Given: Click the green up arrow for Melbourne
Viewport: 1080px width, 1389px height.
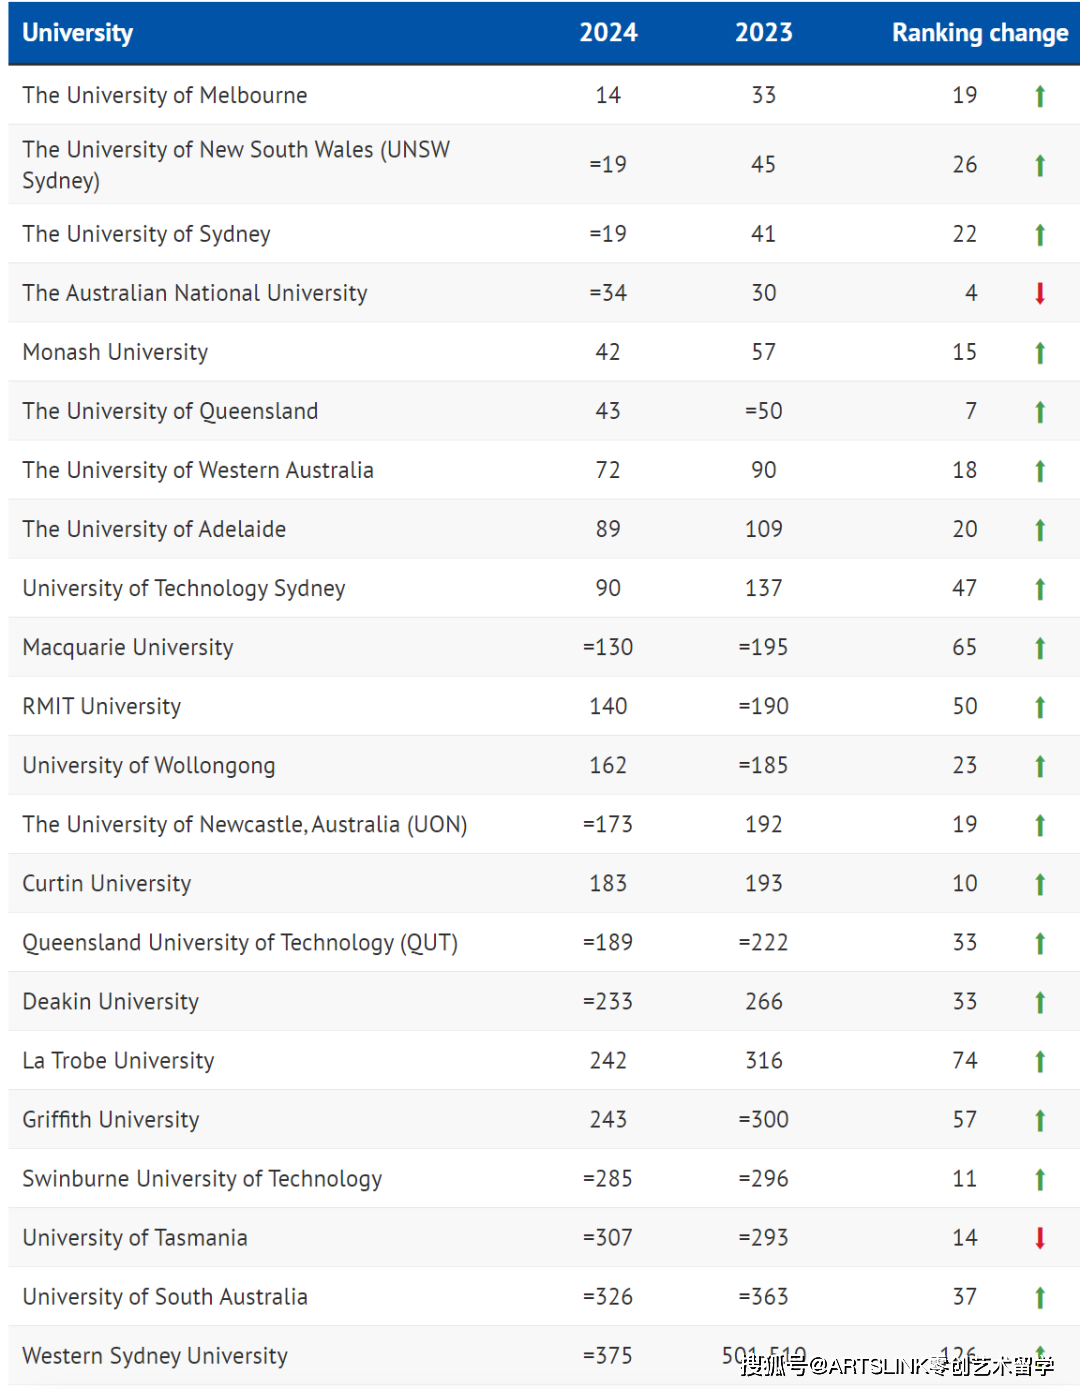Looking at the screenshot, I should [1040, 96].
